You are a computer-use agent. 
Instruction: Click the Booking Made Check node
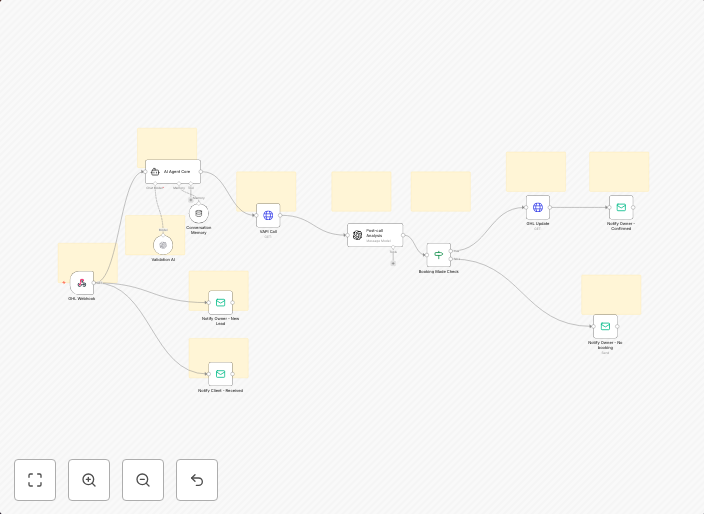point(438,255)
